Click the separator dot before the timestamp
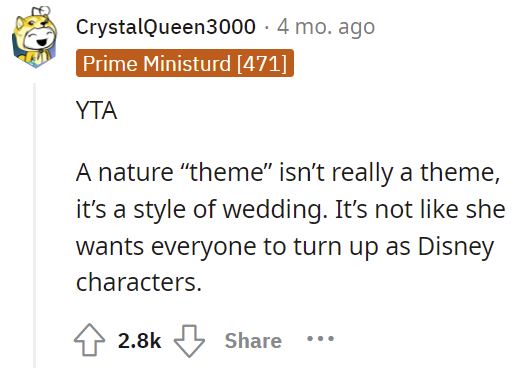The image size is (520, 368). point(266,27)
